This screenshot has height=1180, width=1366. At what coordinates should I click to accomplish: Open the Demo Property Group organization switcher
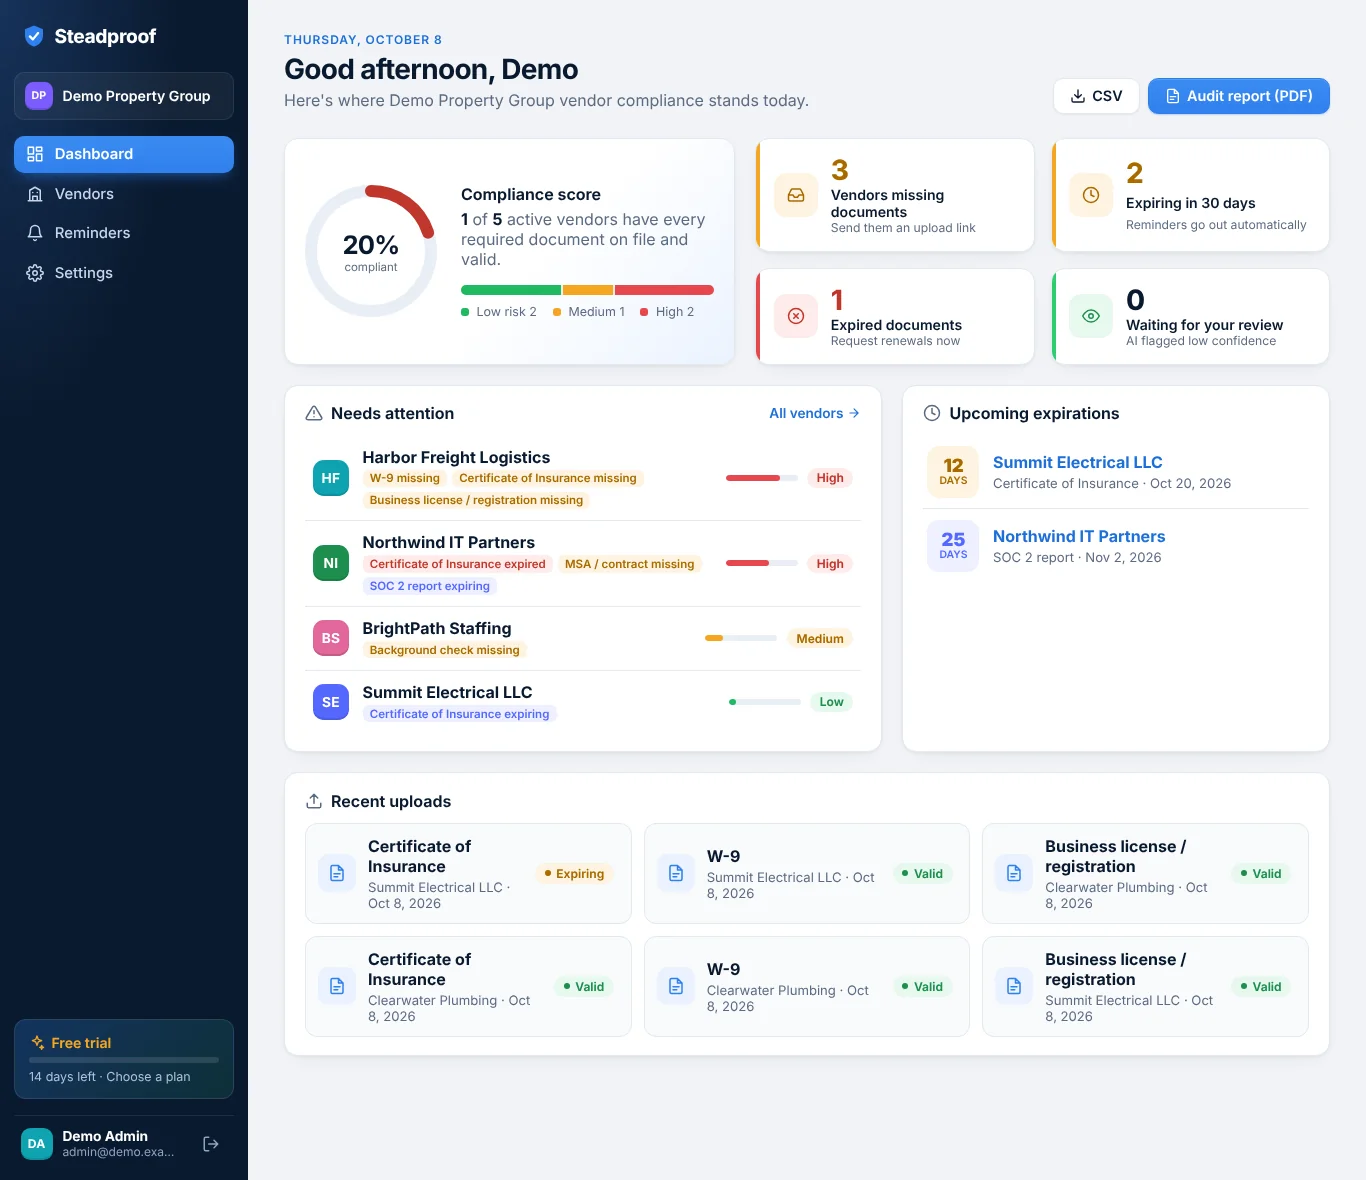tap(124, 96)
